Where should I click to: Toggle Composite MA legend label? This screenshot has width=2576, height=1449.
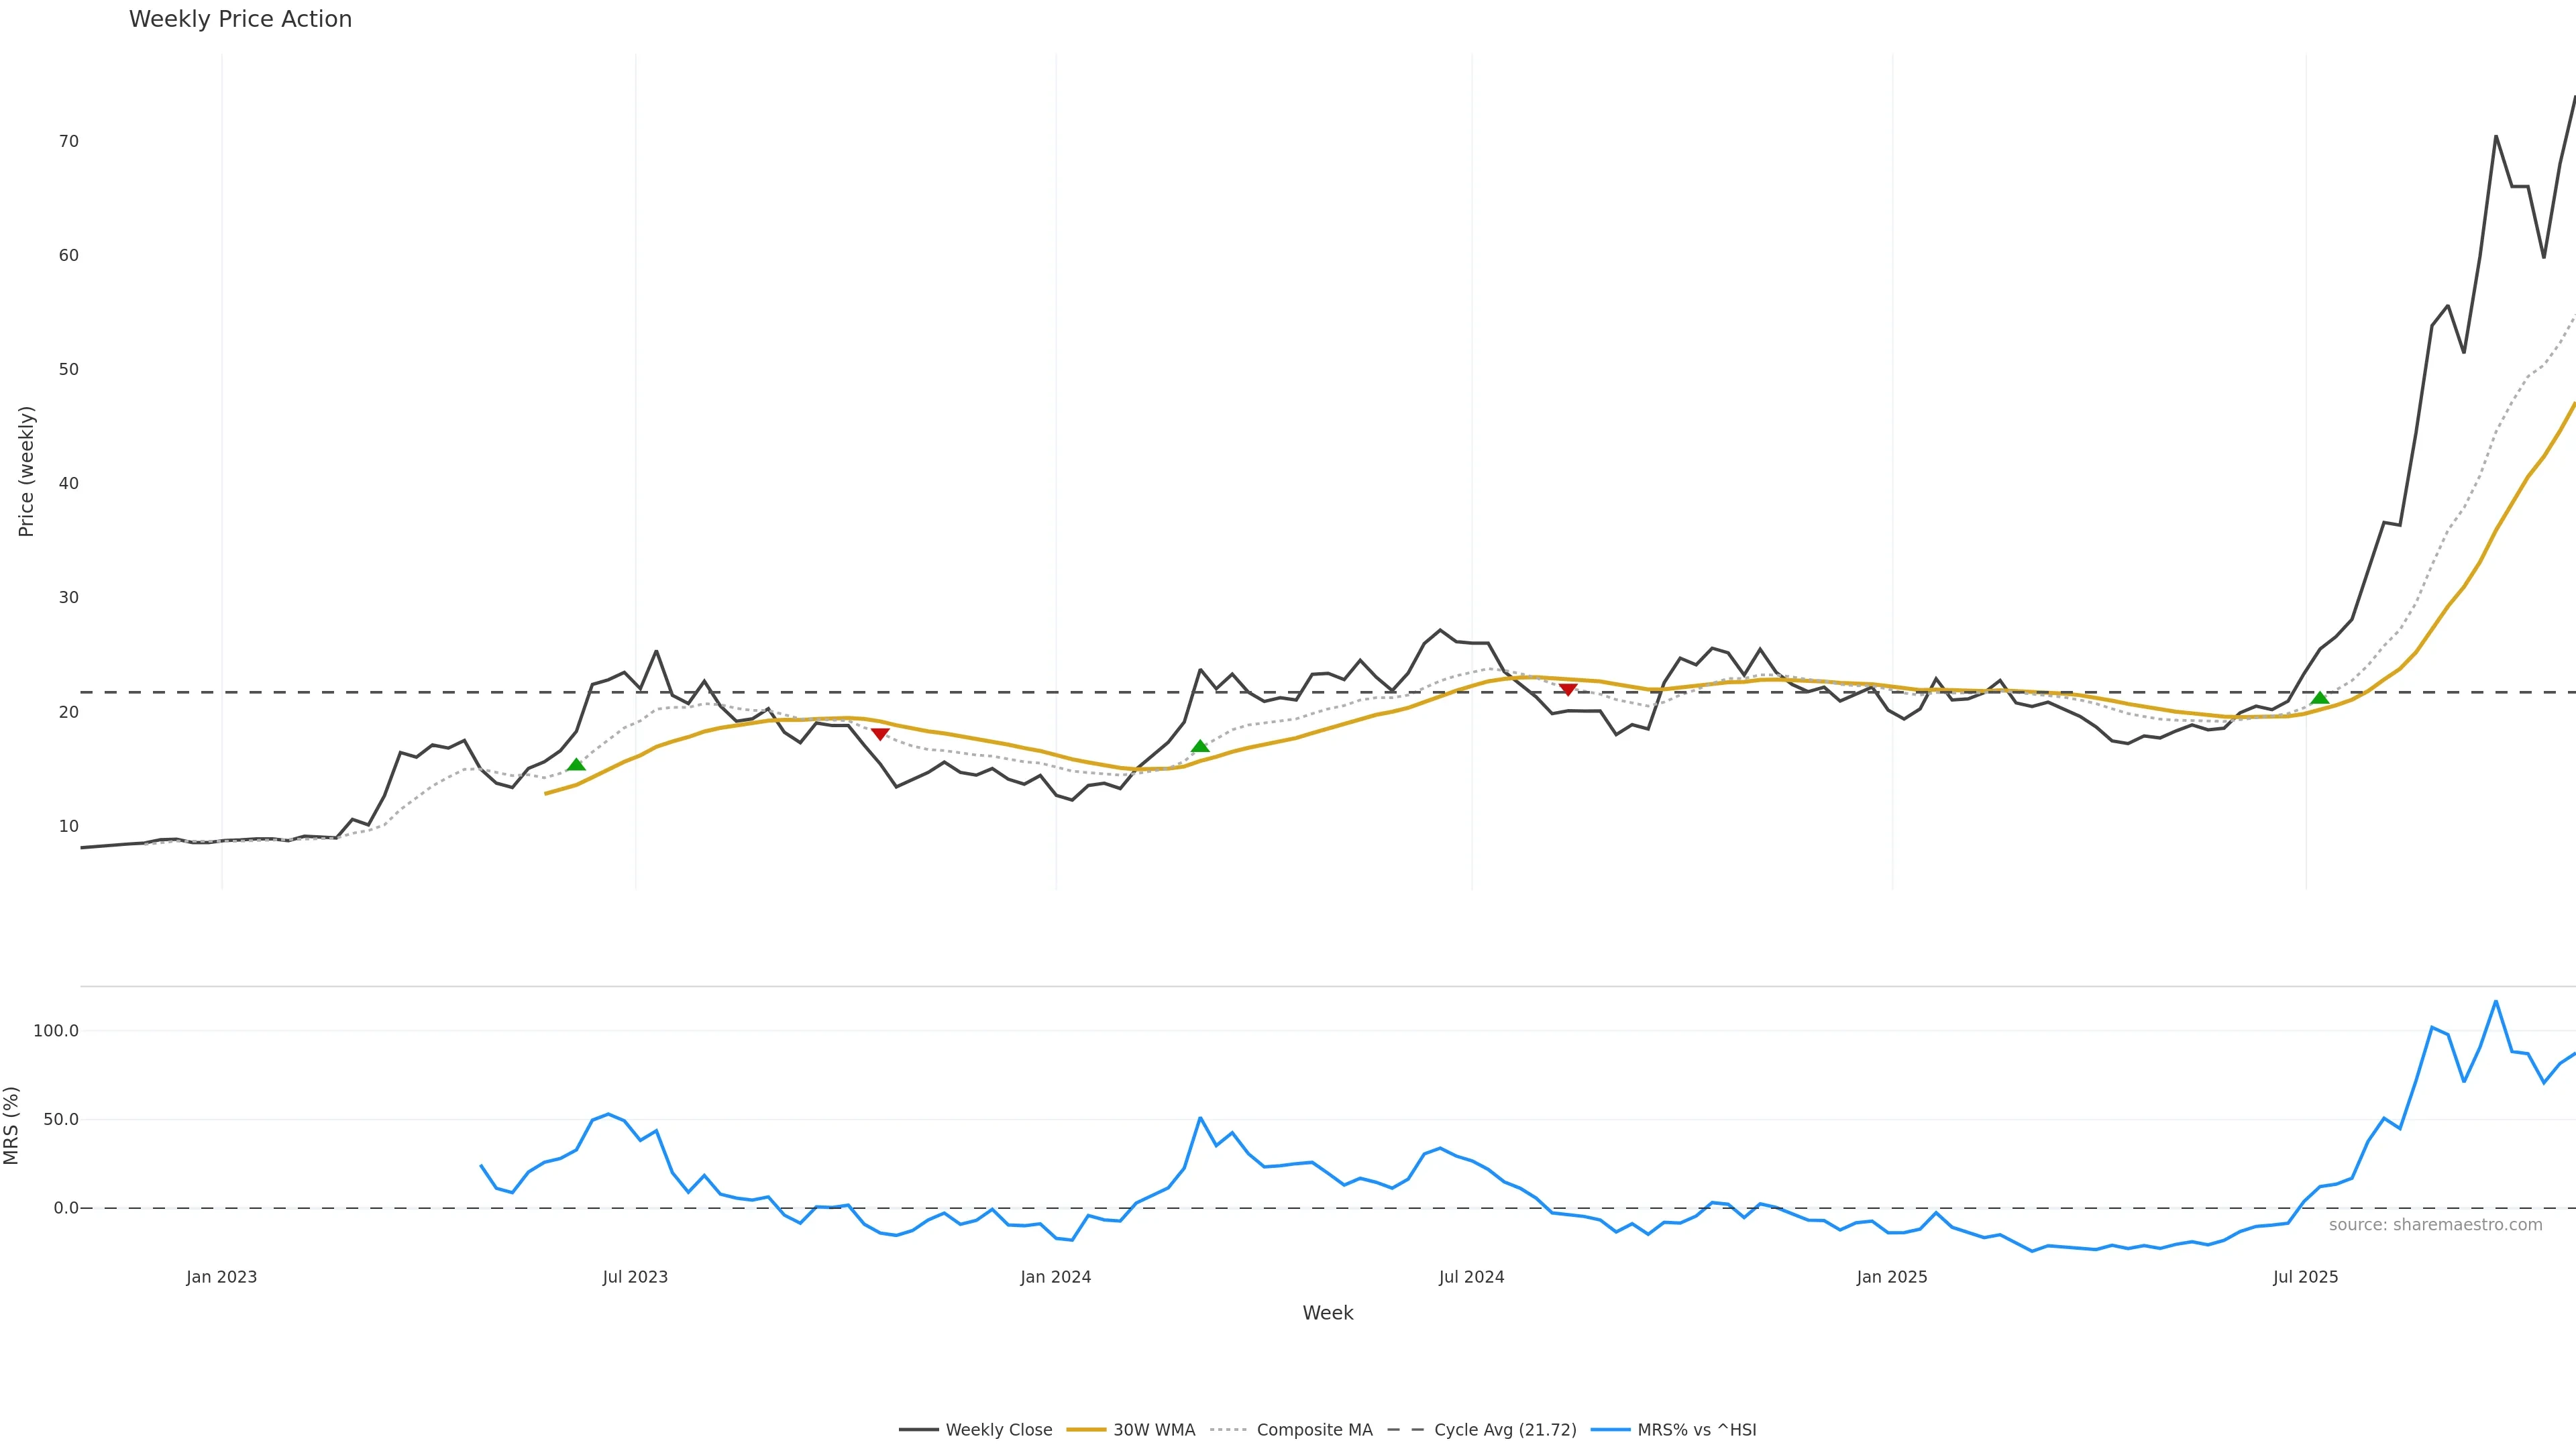click(x=1314, y=1430)
